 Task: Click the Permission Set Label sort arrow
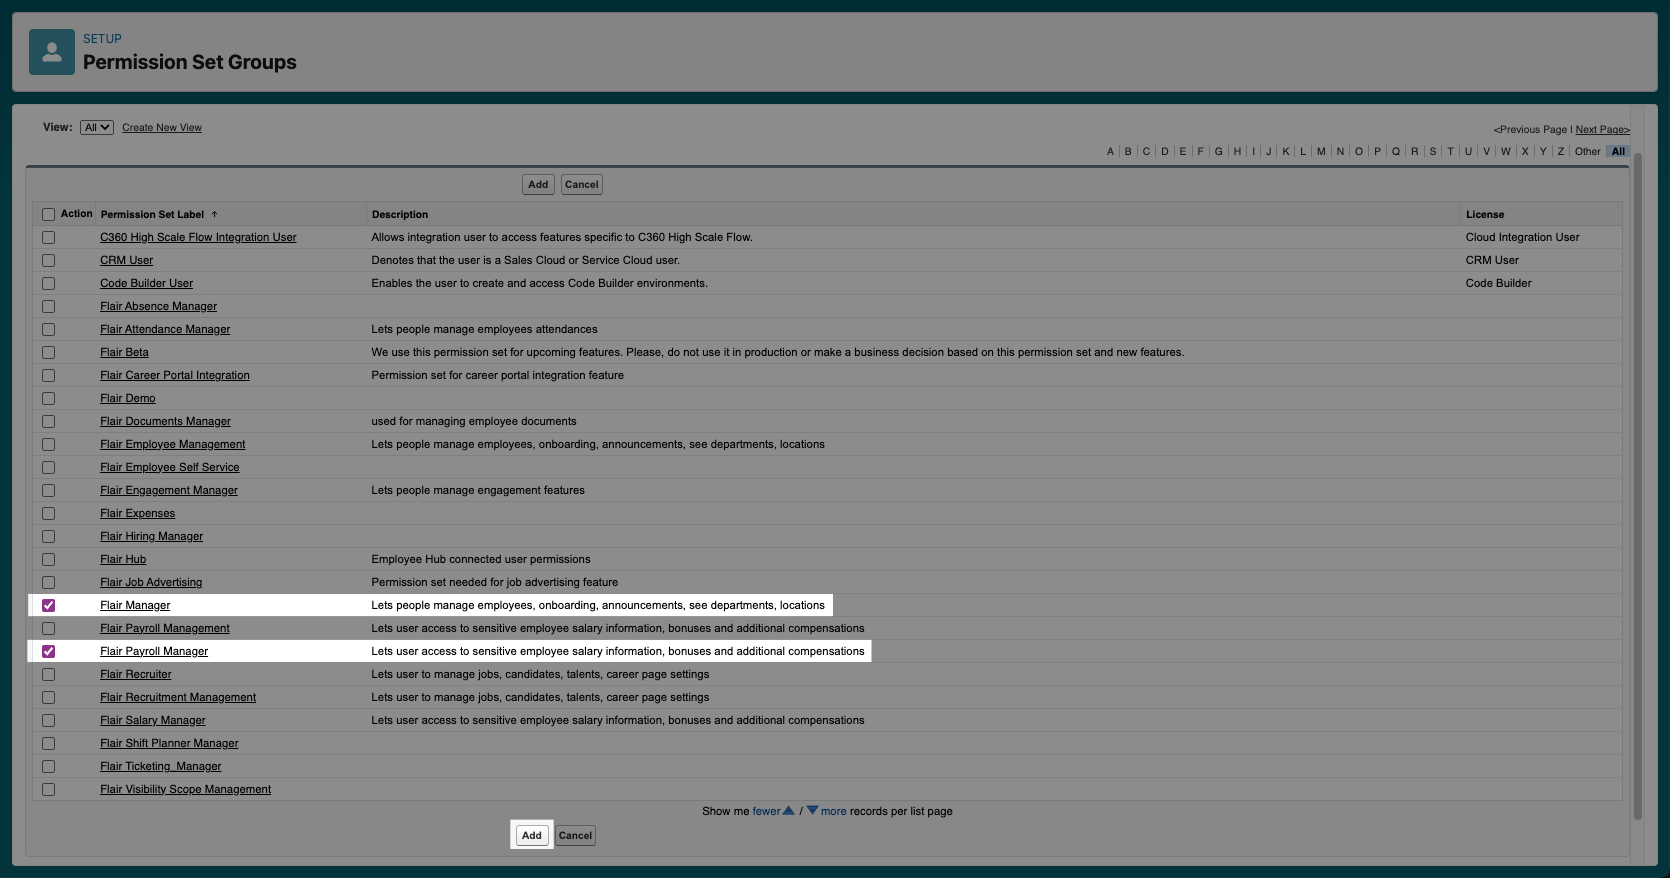pos(214,215)
